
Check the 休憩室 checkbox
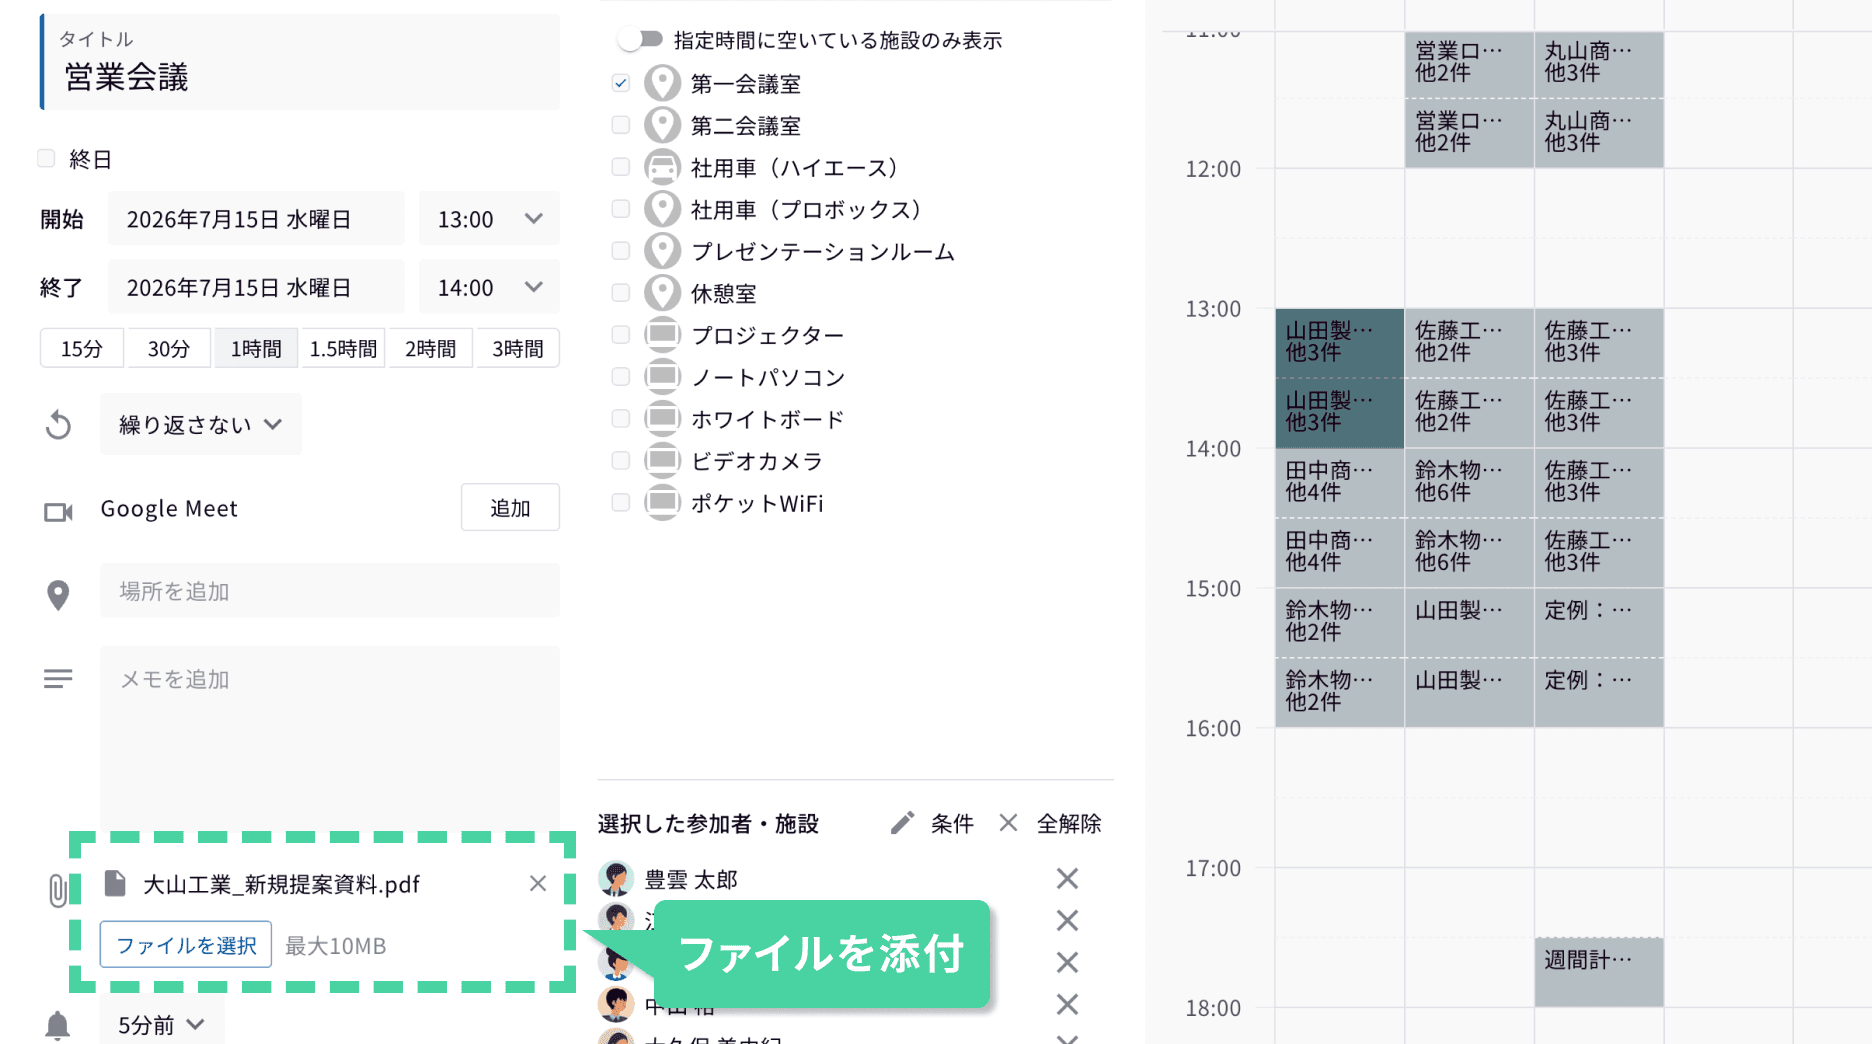coord(621,293)
